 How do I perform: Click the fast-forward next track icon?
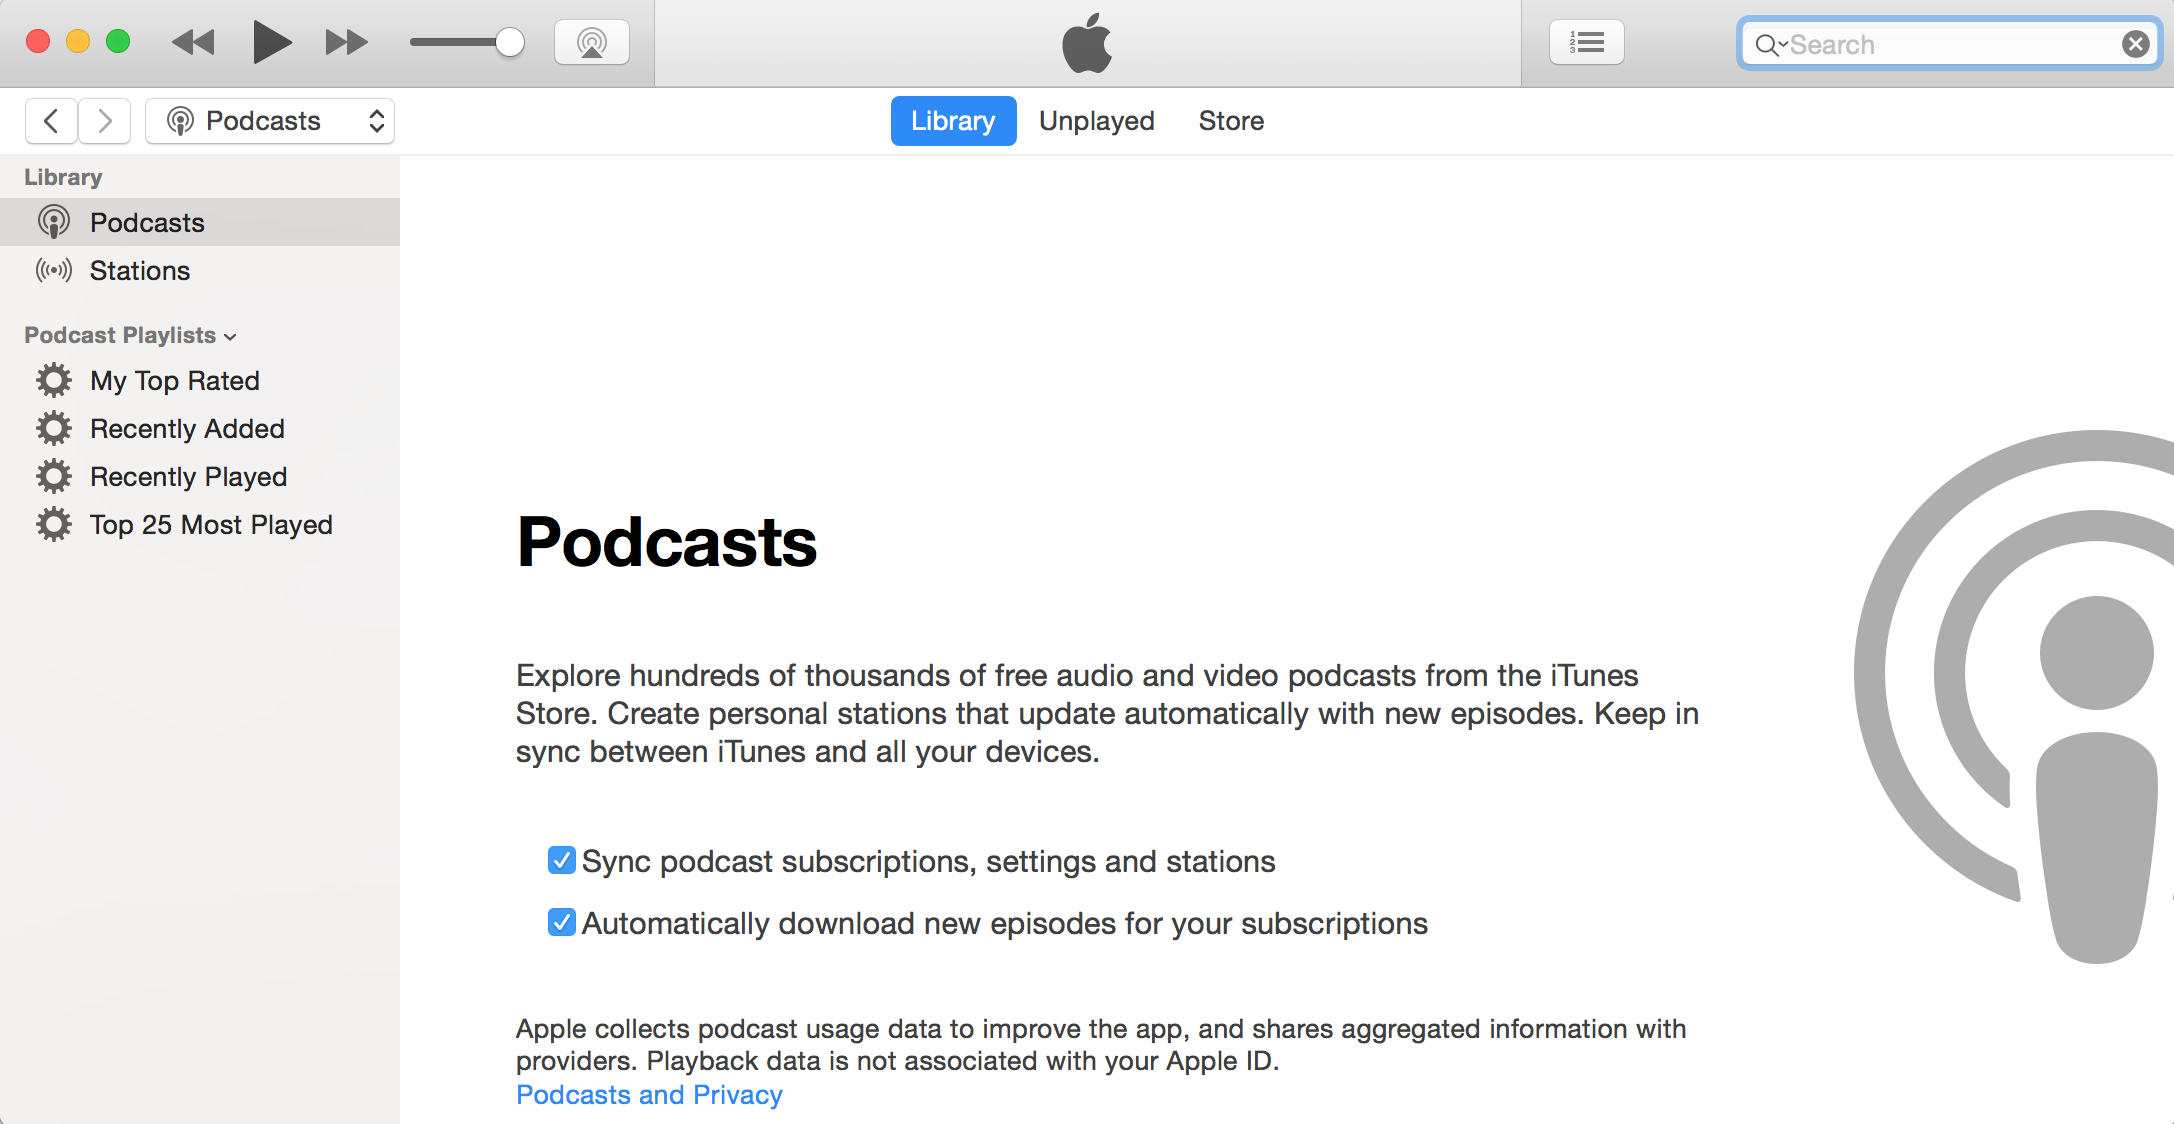[346, 43]
